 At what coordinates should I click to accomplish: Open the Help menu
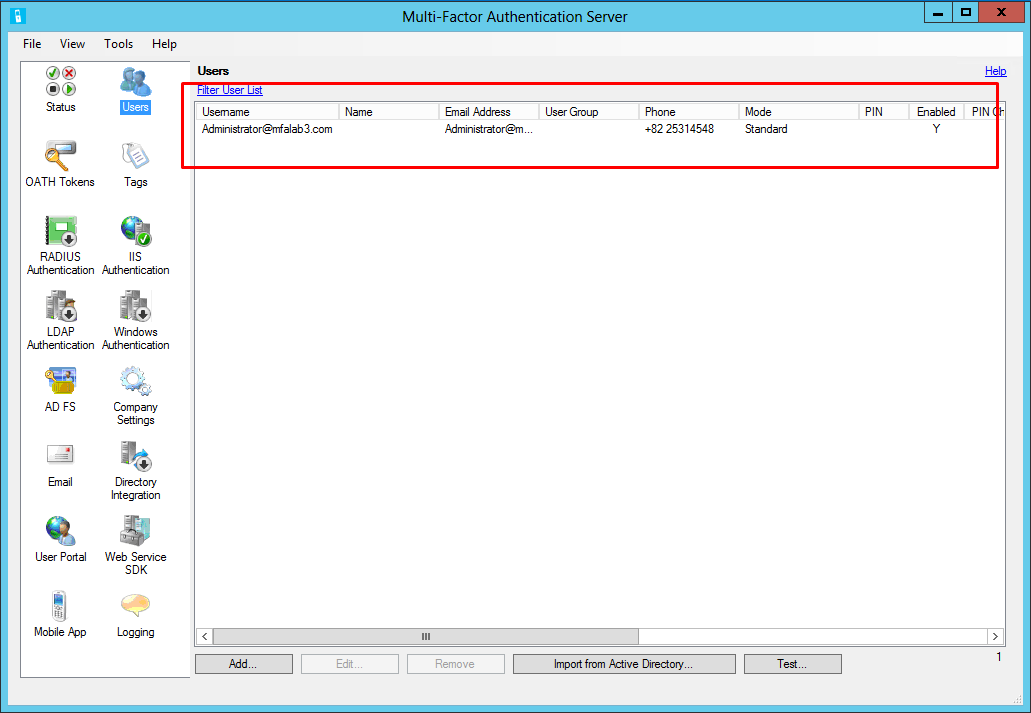click(164, 43)
